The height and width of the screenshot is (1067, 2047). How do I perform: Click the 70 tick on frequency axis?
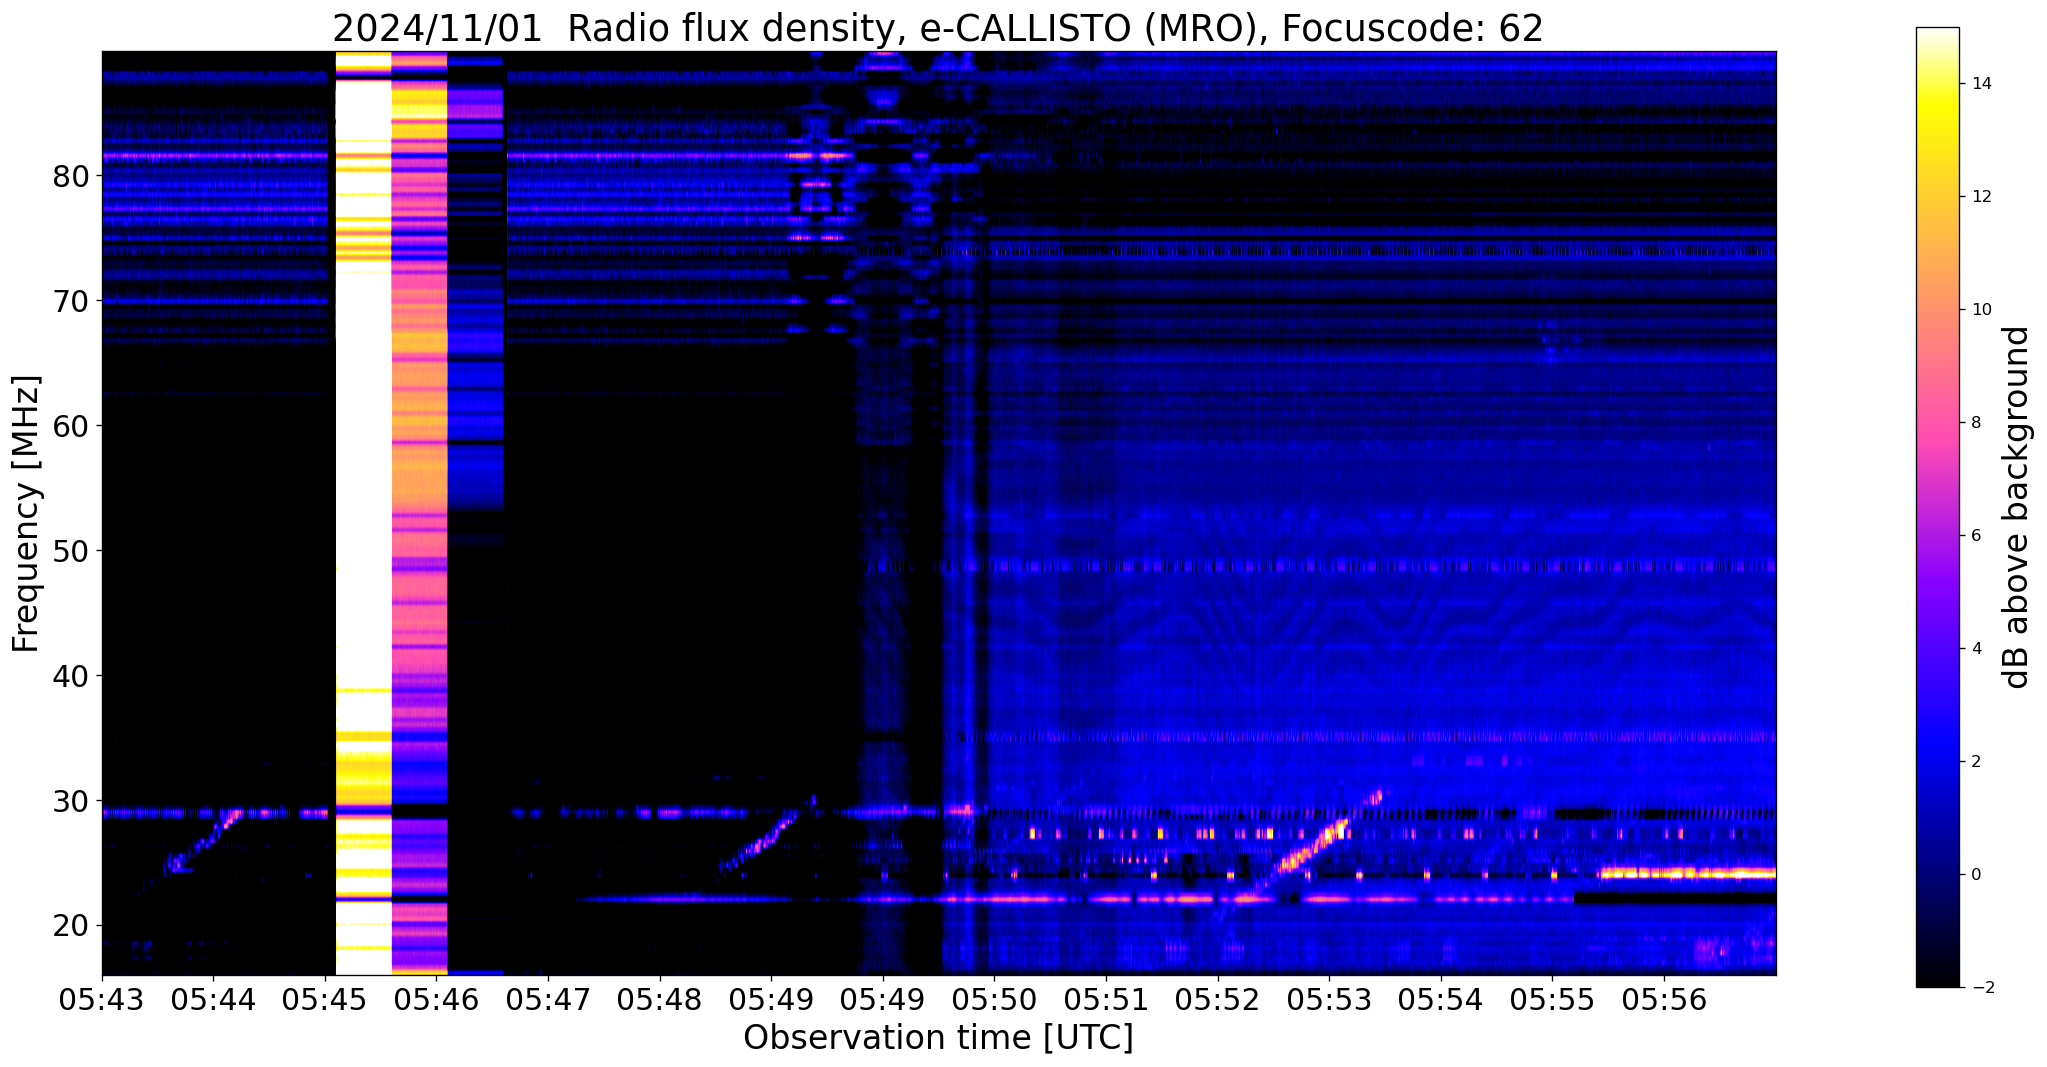point(72,301)
